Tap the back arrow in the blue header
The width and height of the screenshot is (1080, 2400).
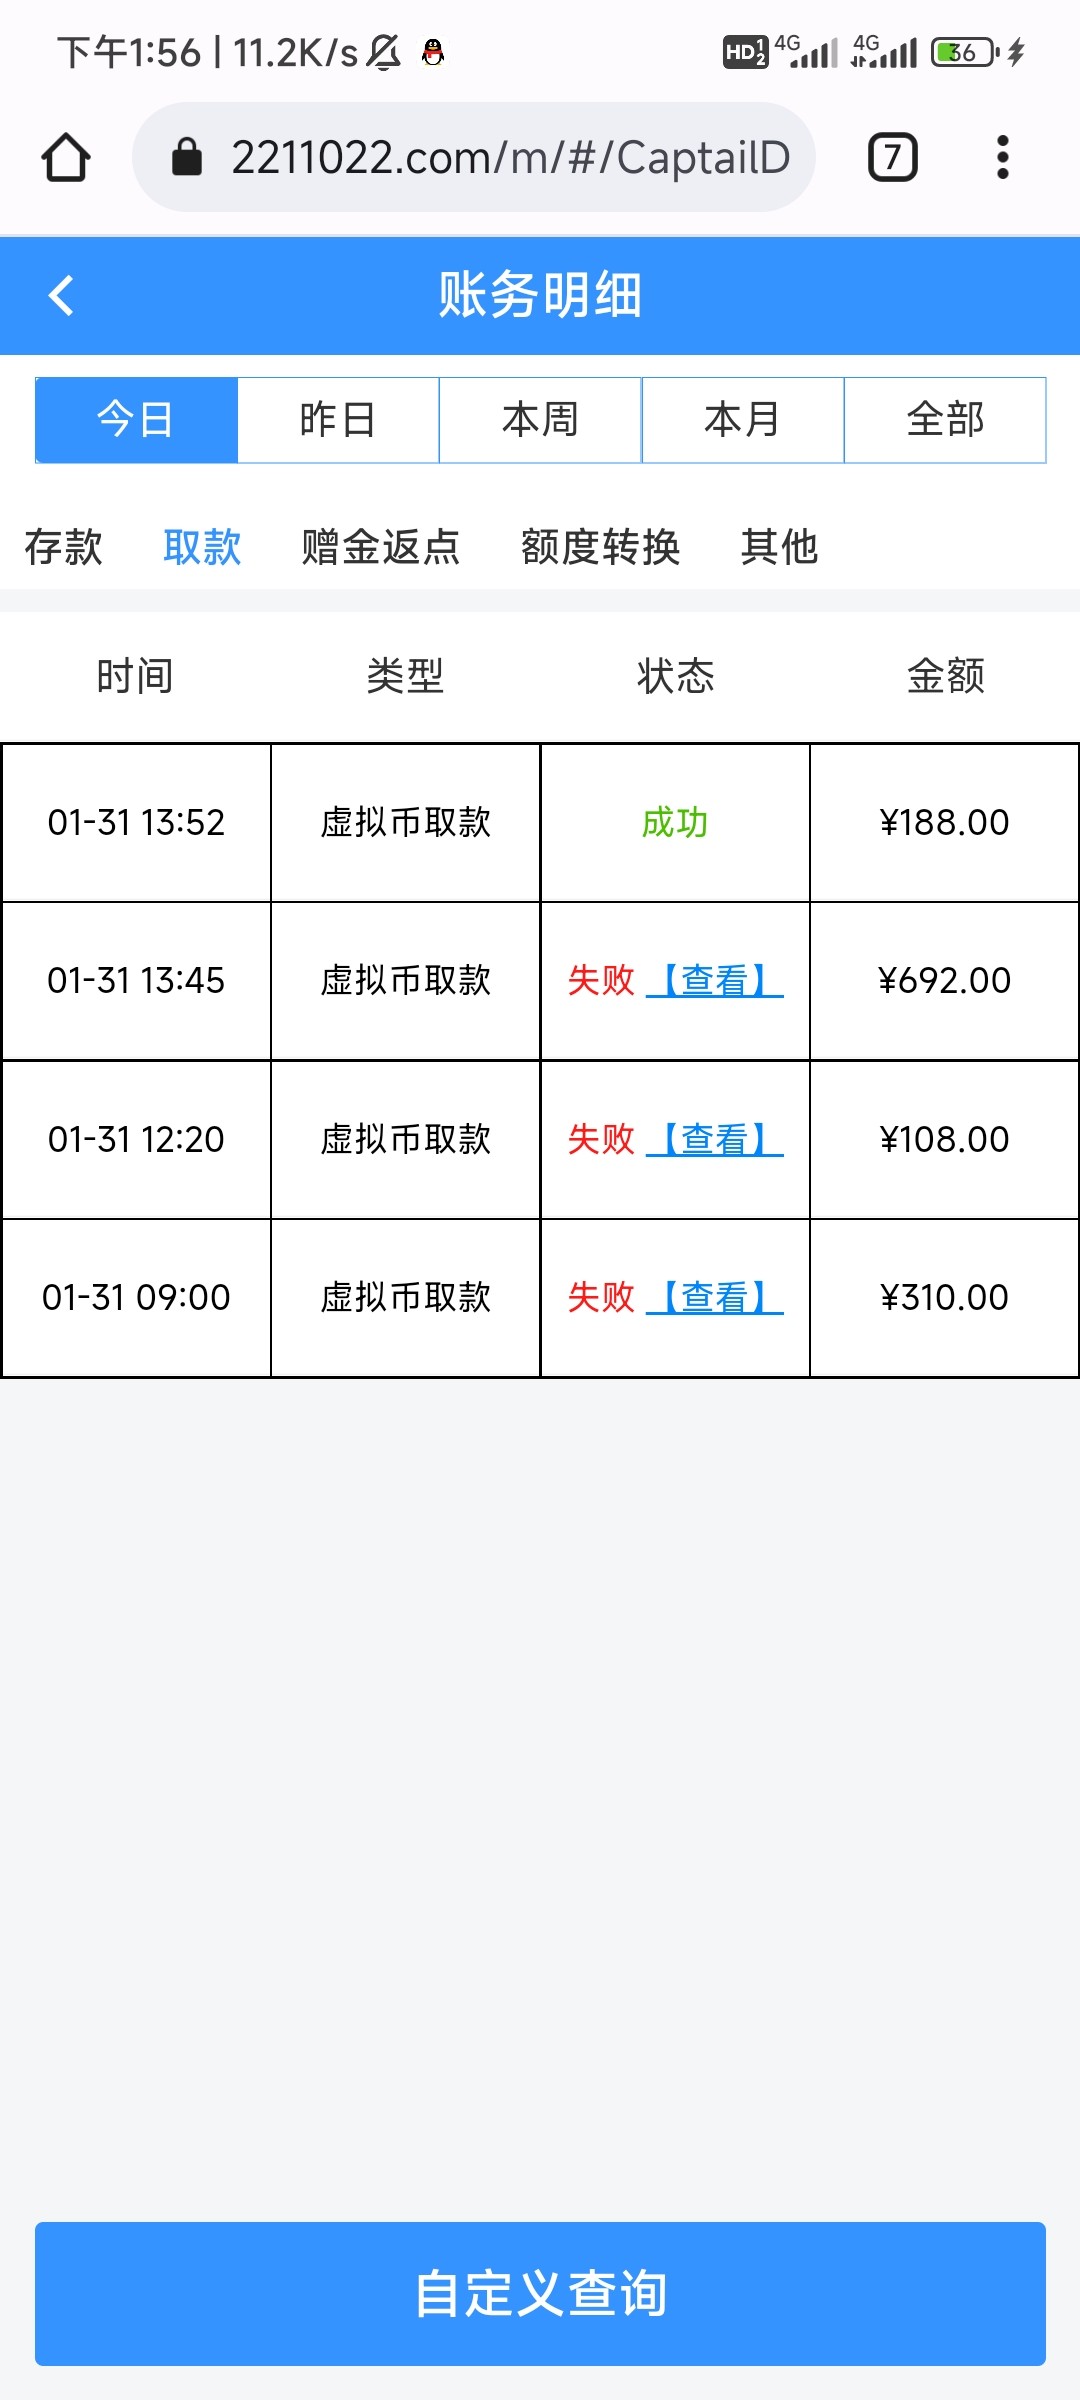pos(62,296)
